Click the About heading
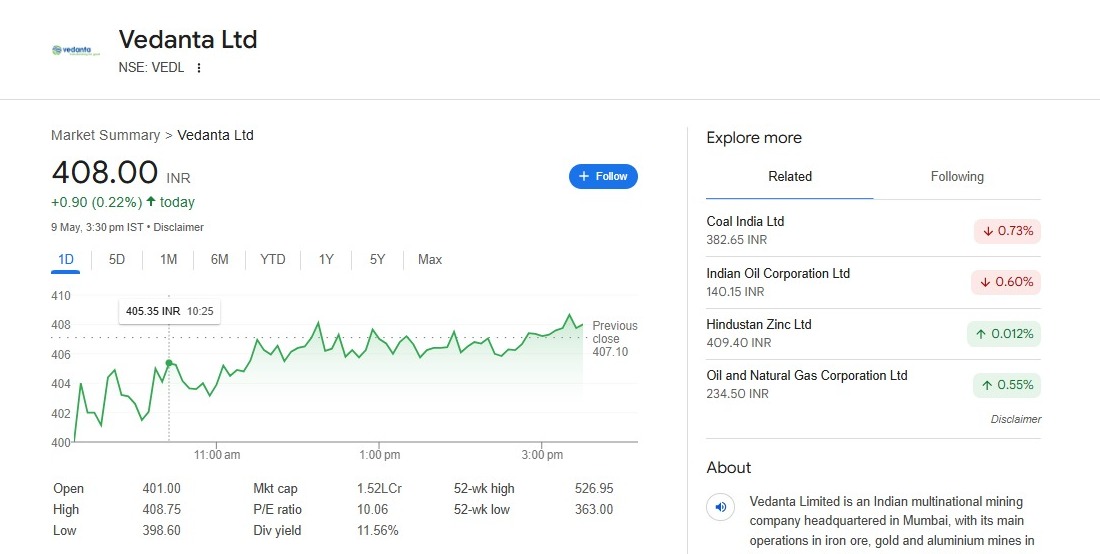 coord(729,468)
